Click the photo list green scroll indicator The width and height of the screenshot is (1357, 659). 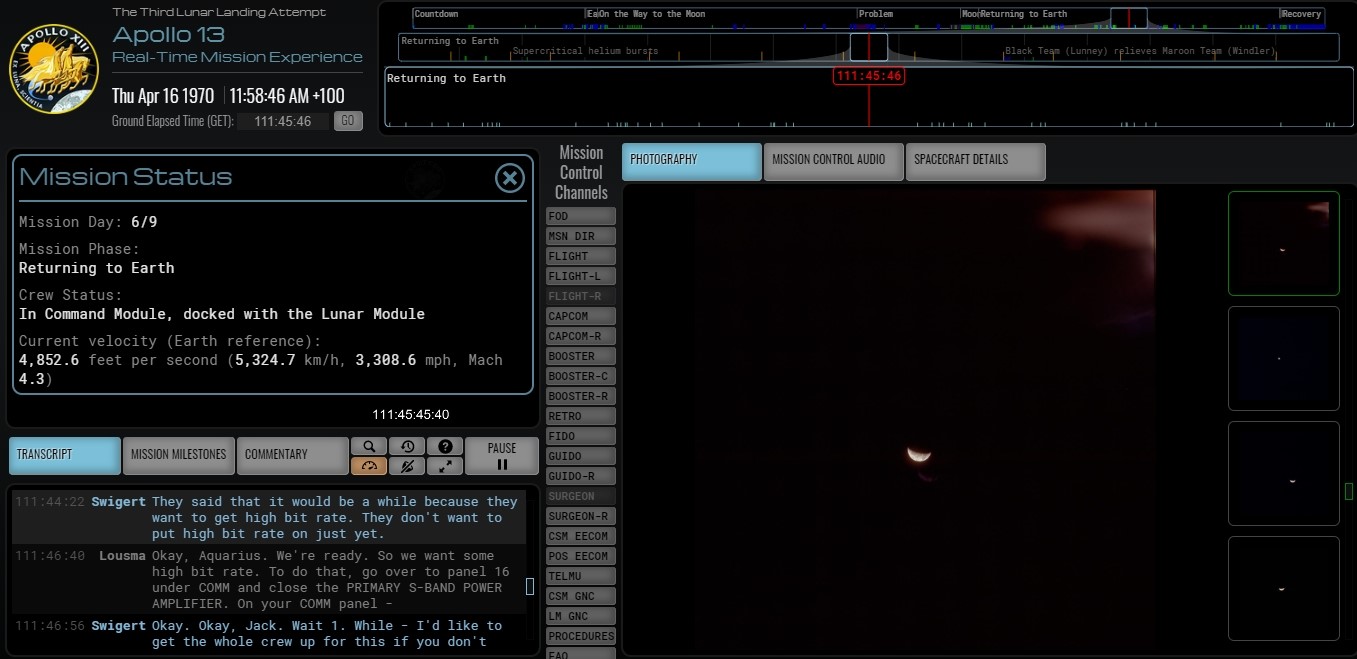[1349, 491]
